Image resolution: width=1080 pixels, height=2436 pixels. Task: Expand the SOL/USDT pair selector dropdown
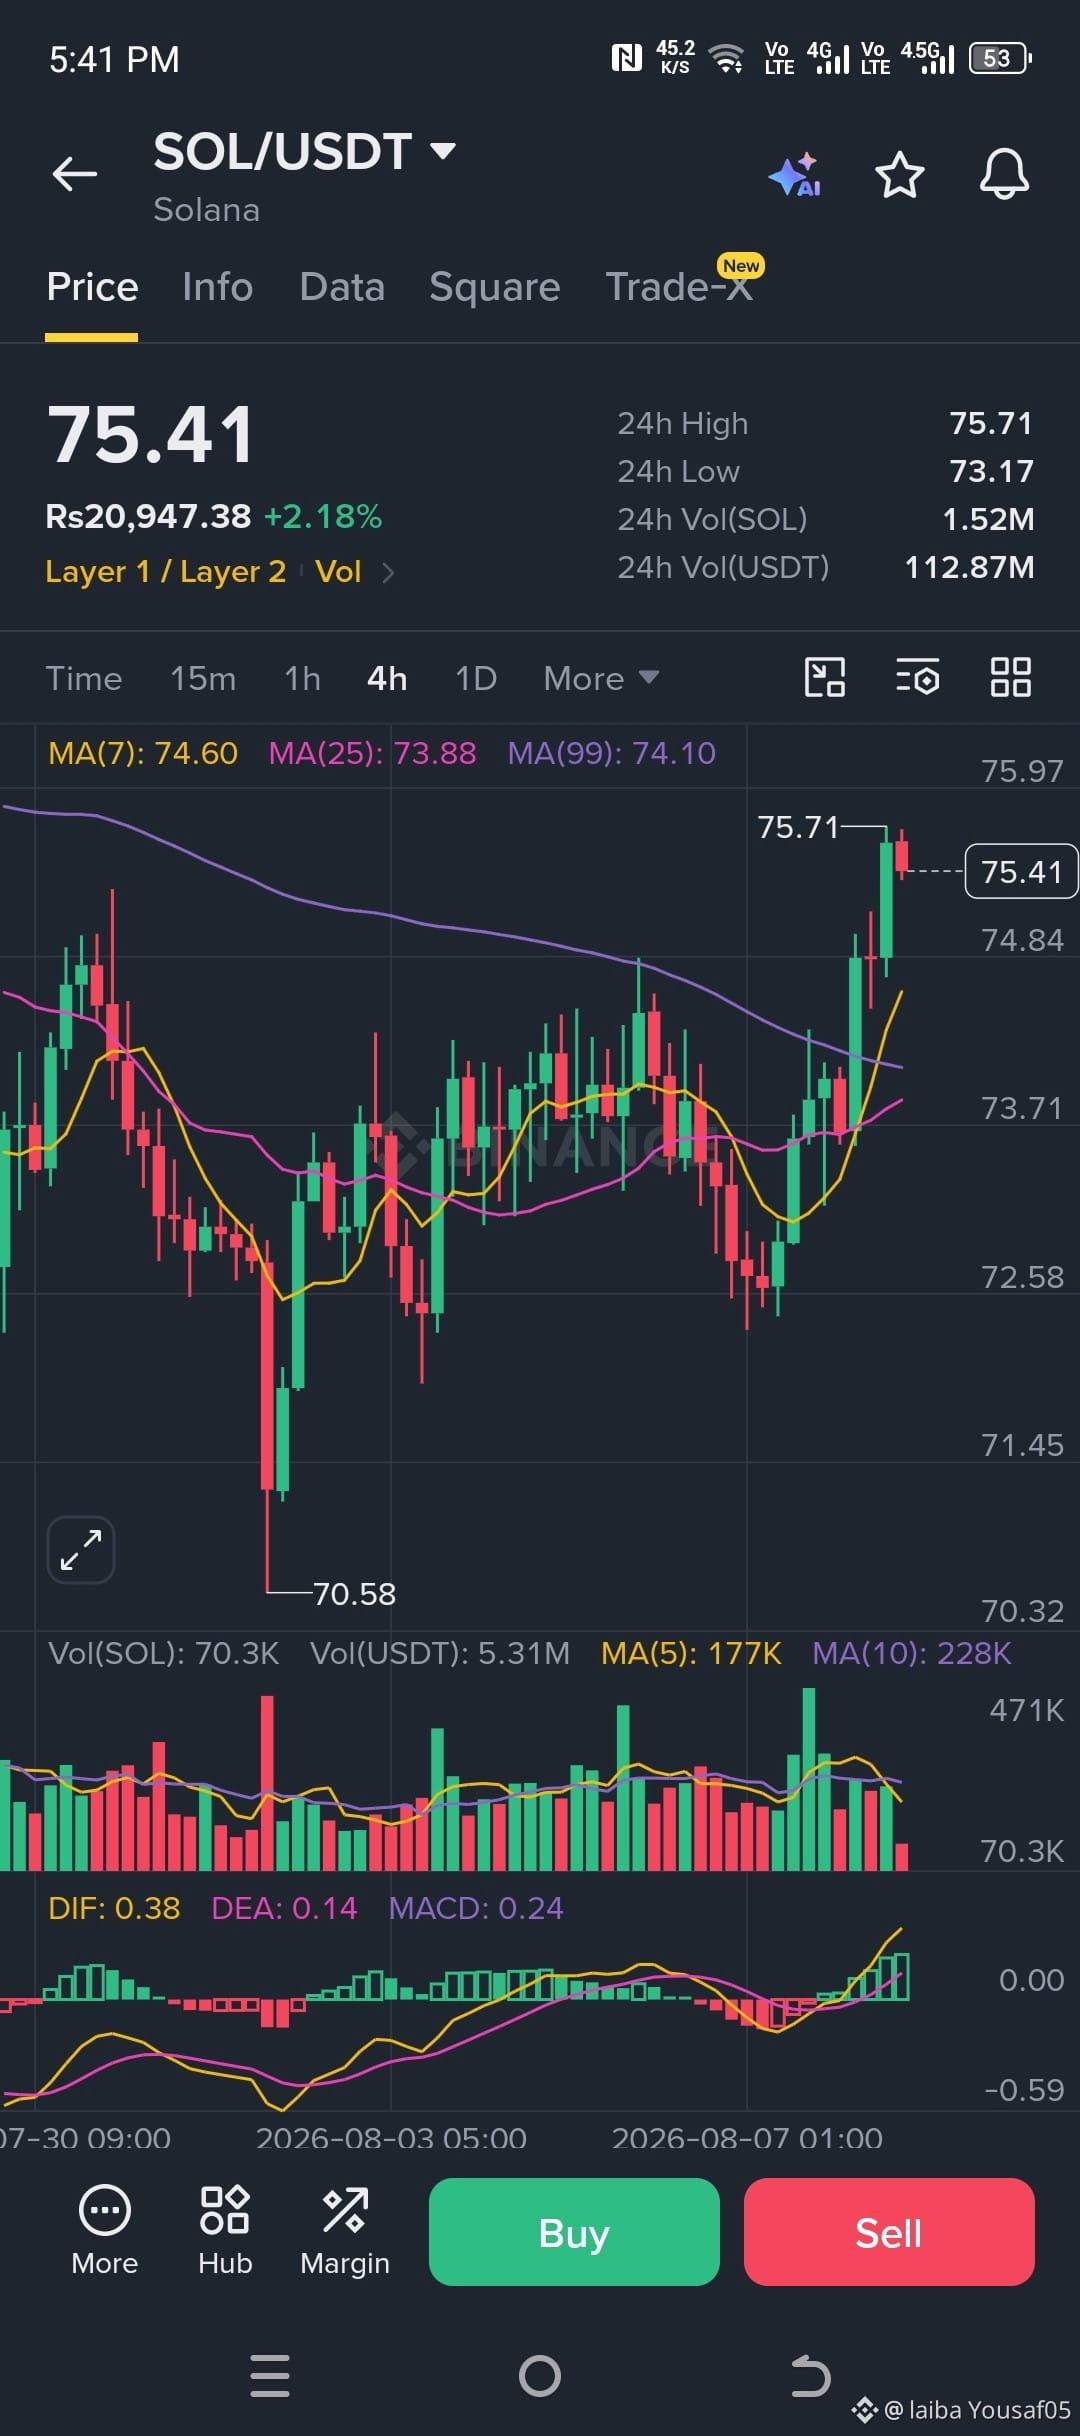tap(443, 151)
